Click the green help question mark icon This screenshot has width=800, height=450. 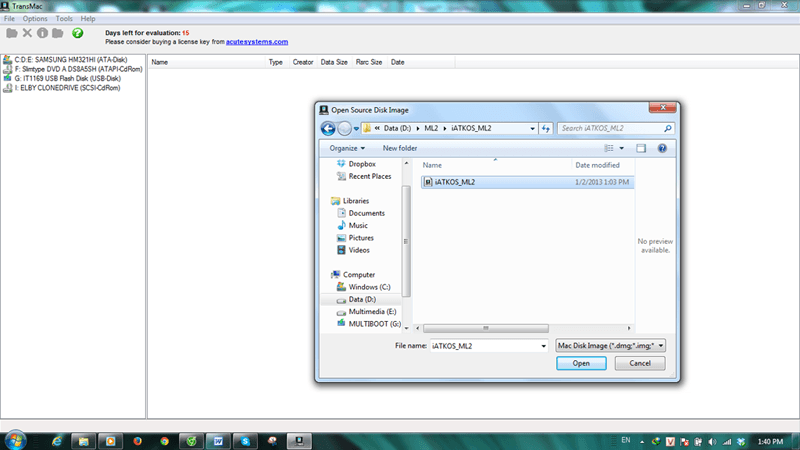click(78, 33)
